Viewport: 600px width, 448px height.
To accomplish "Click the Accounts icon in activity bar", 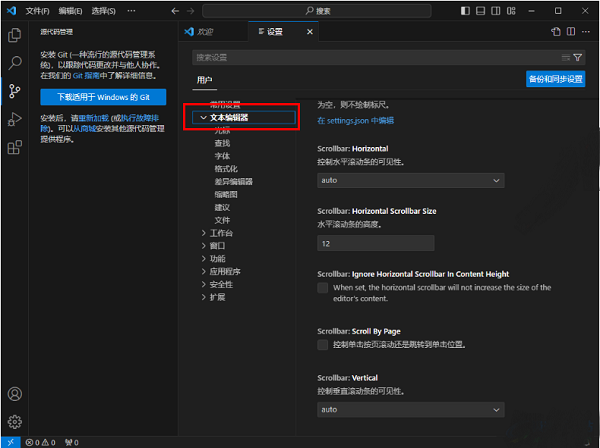I will point(15,395).
